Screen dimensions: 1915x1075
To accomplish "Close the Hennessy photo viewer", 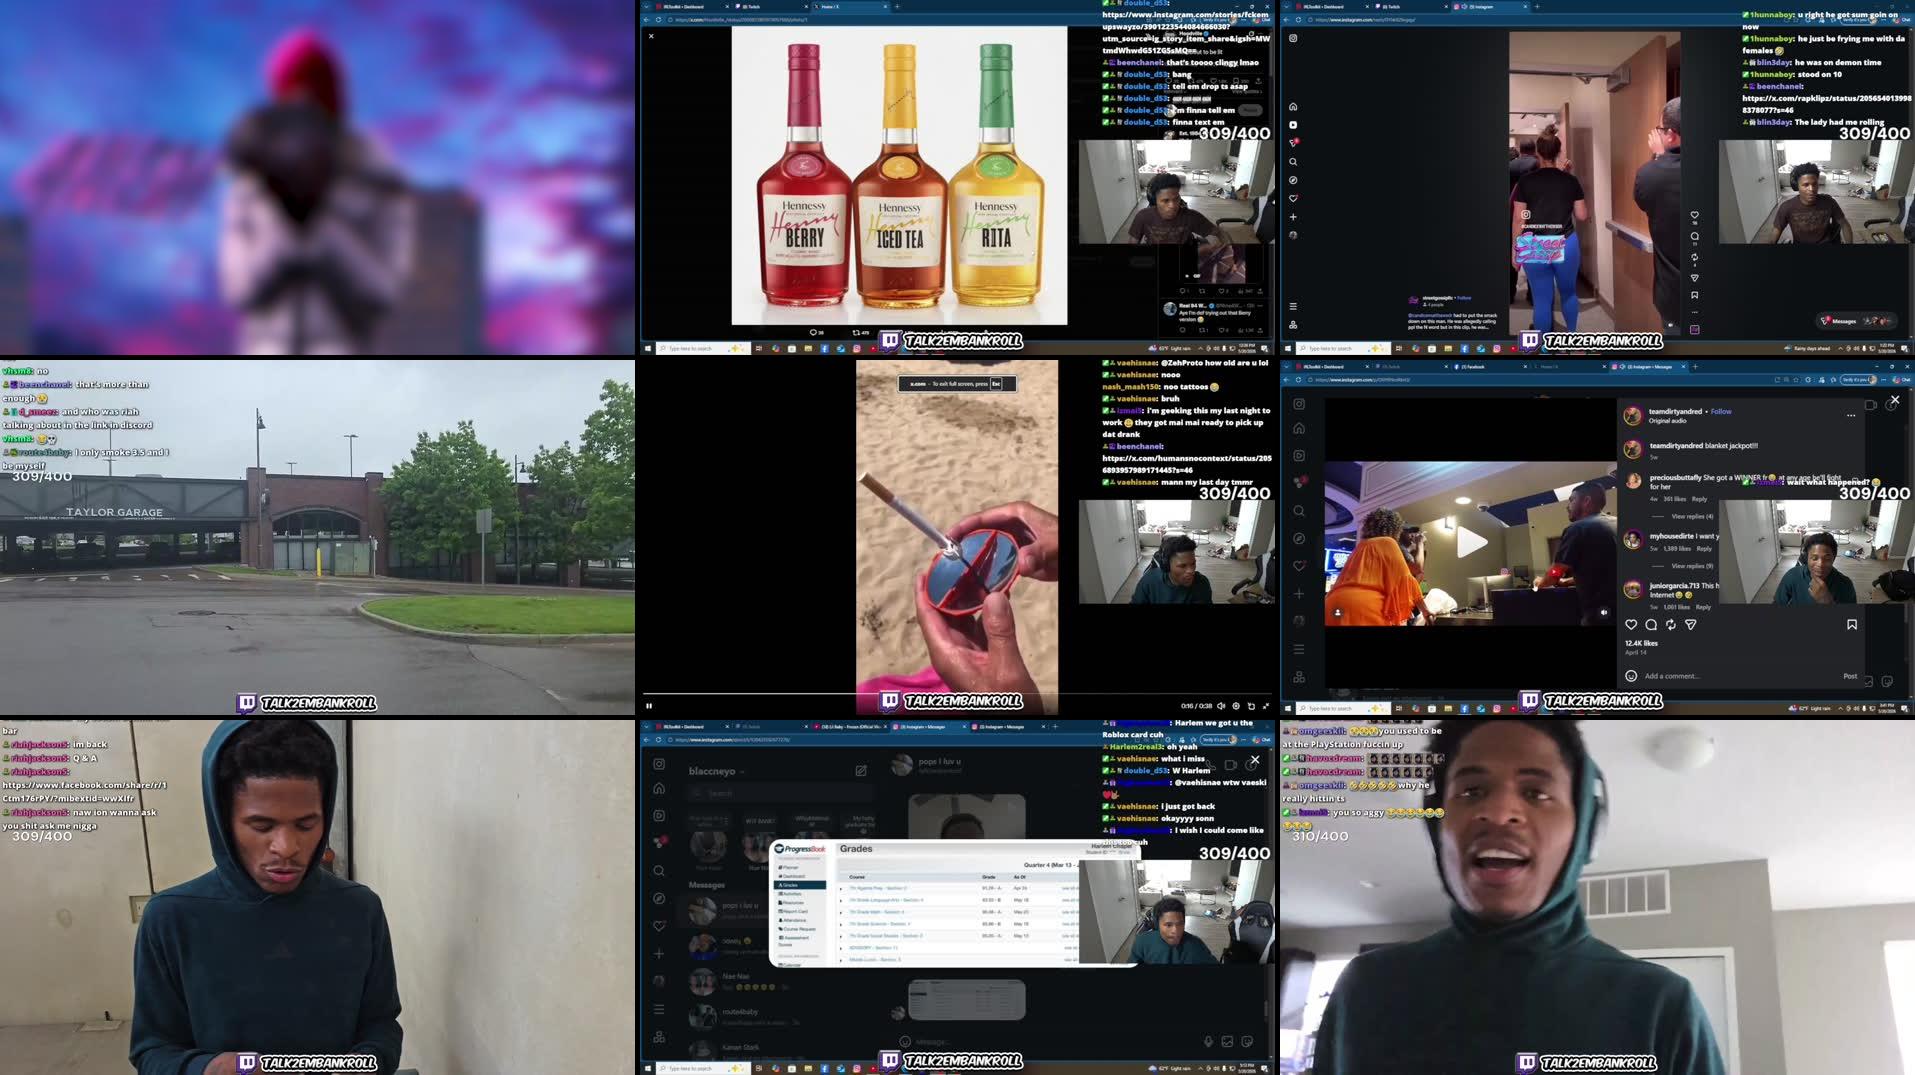I will pos(651,36).
